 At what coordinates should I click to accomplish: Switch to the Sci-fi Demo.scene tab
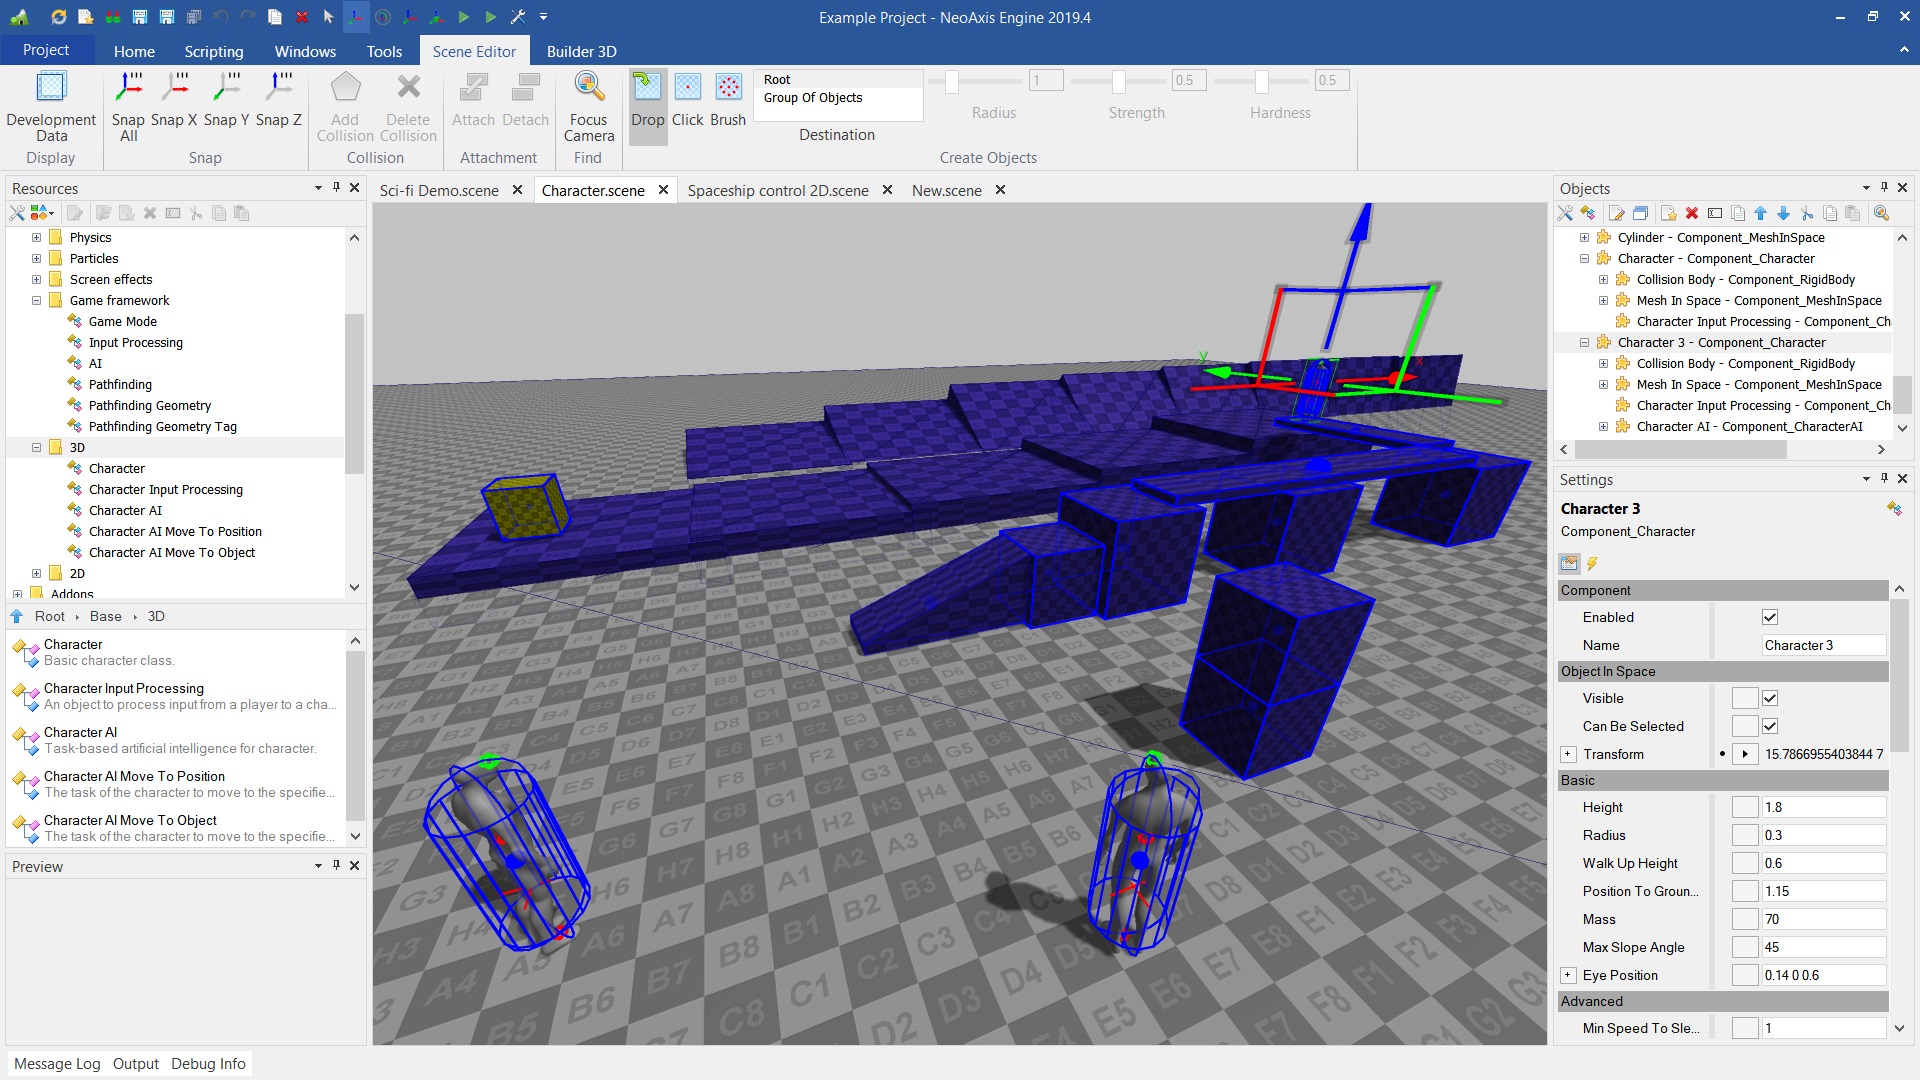click(439, 190)
